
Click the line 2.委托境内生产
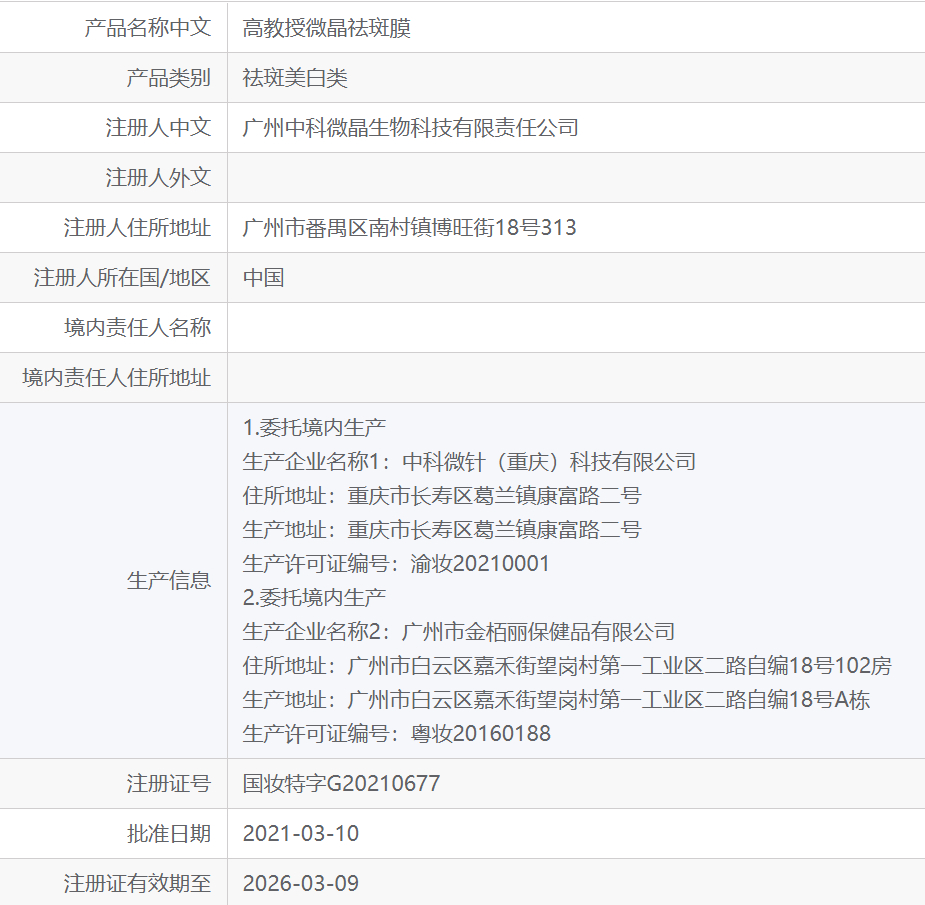point(314,598)
